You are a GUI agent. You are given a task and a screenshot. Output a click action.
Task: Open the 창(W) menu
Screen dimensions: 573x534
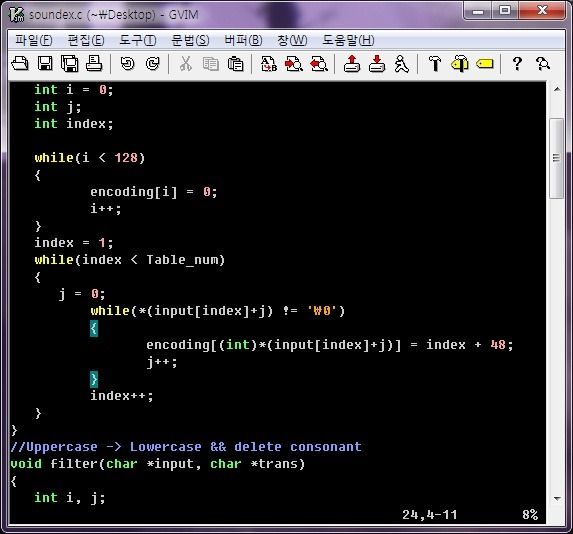click(292, 40)
